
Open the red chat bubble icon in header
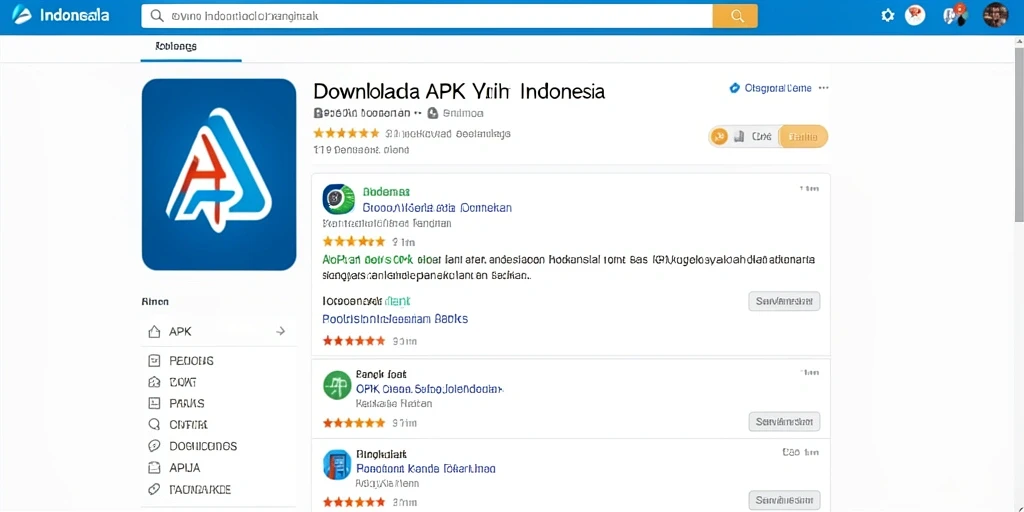[915, 16]
